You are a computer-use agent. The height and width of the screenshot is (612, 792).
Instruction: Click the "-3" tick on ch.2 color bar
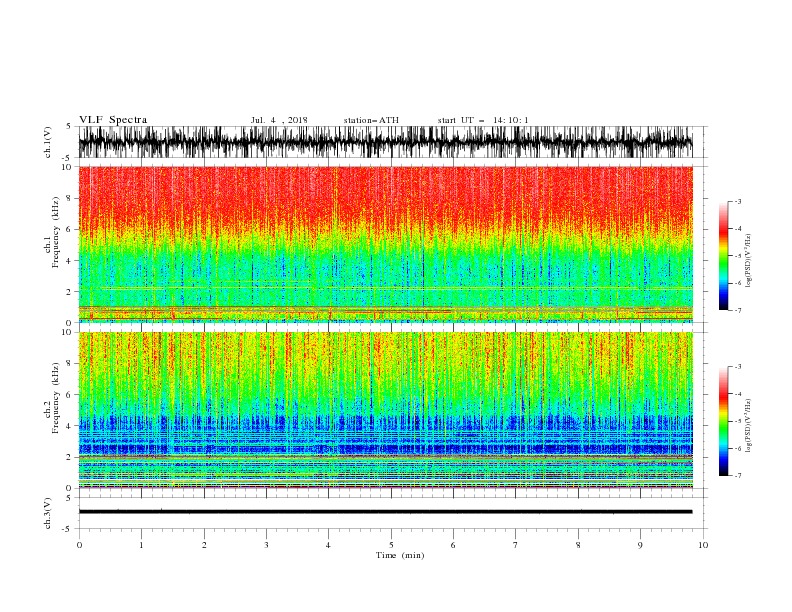pyautogui.click(x=738, y=367)
